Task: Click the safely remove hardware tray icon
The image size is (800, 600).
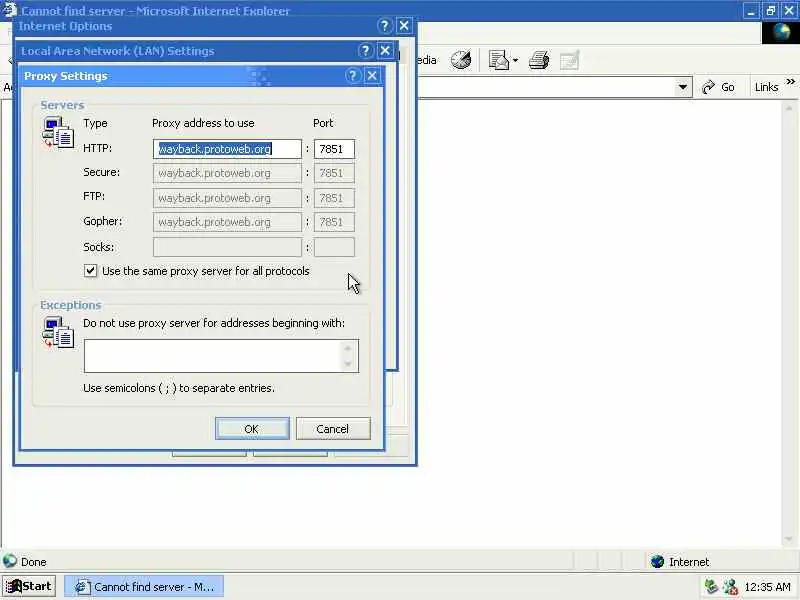Action: 711,587
